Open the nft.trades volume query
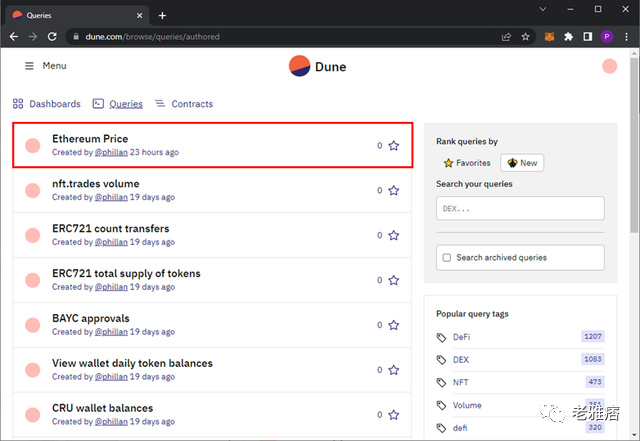Image resolution: width=640 pixels, height=441 pixels. (x=96, y=184)
